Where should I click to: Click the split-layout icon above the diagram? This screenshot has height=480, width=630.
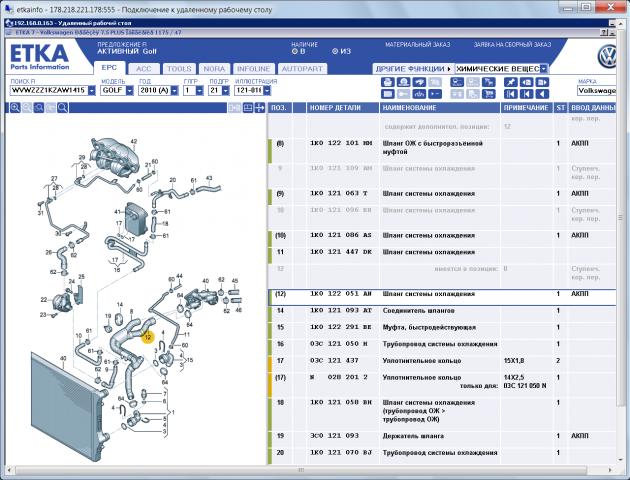coord(248,108)
